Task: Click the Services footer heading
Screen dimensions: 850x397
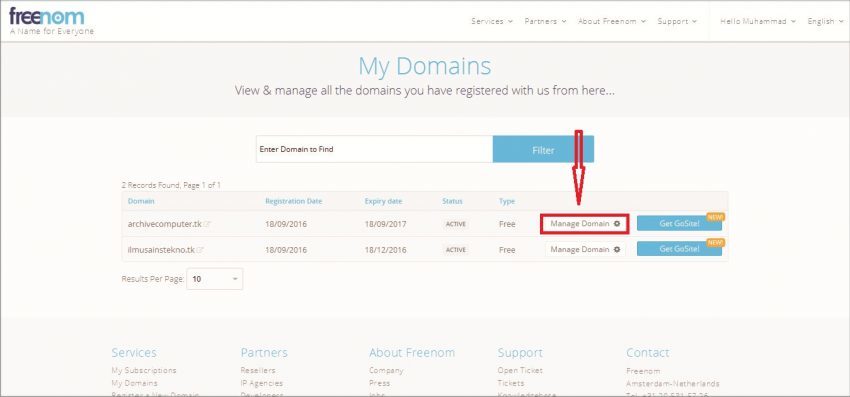Action: click(x=134, y=353)
